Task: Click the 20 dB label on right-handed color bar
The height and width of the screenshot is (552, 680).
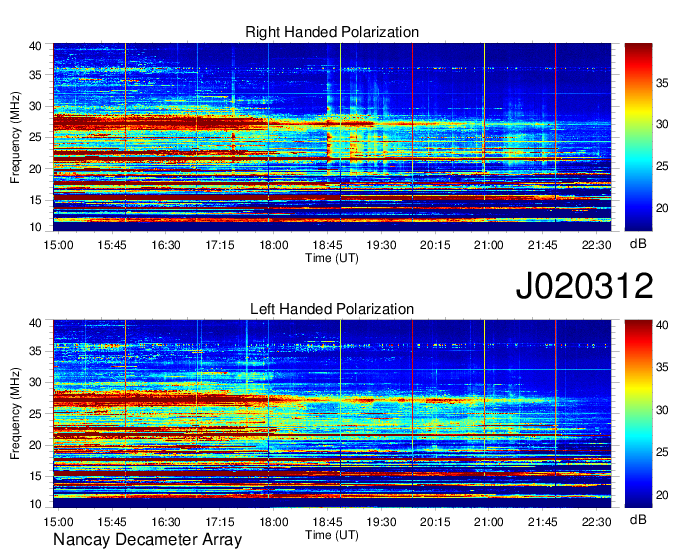Action: coord(662,209)
